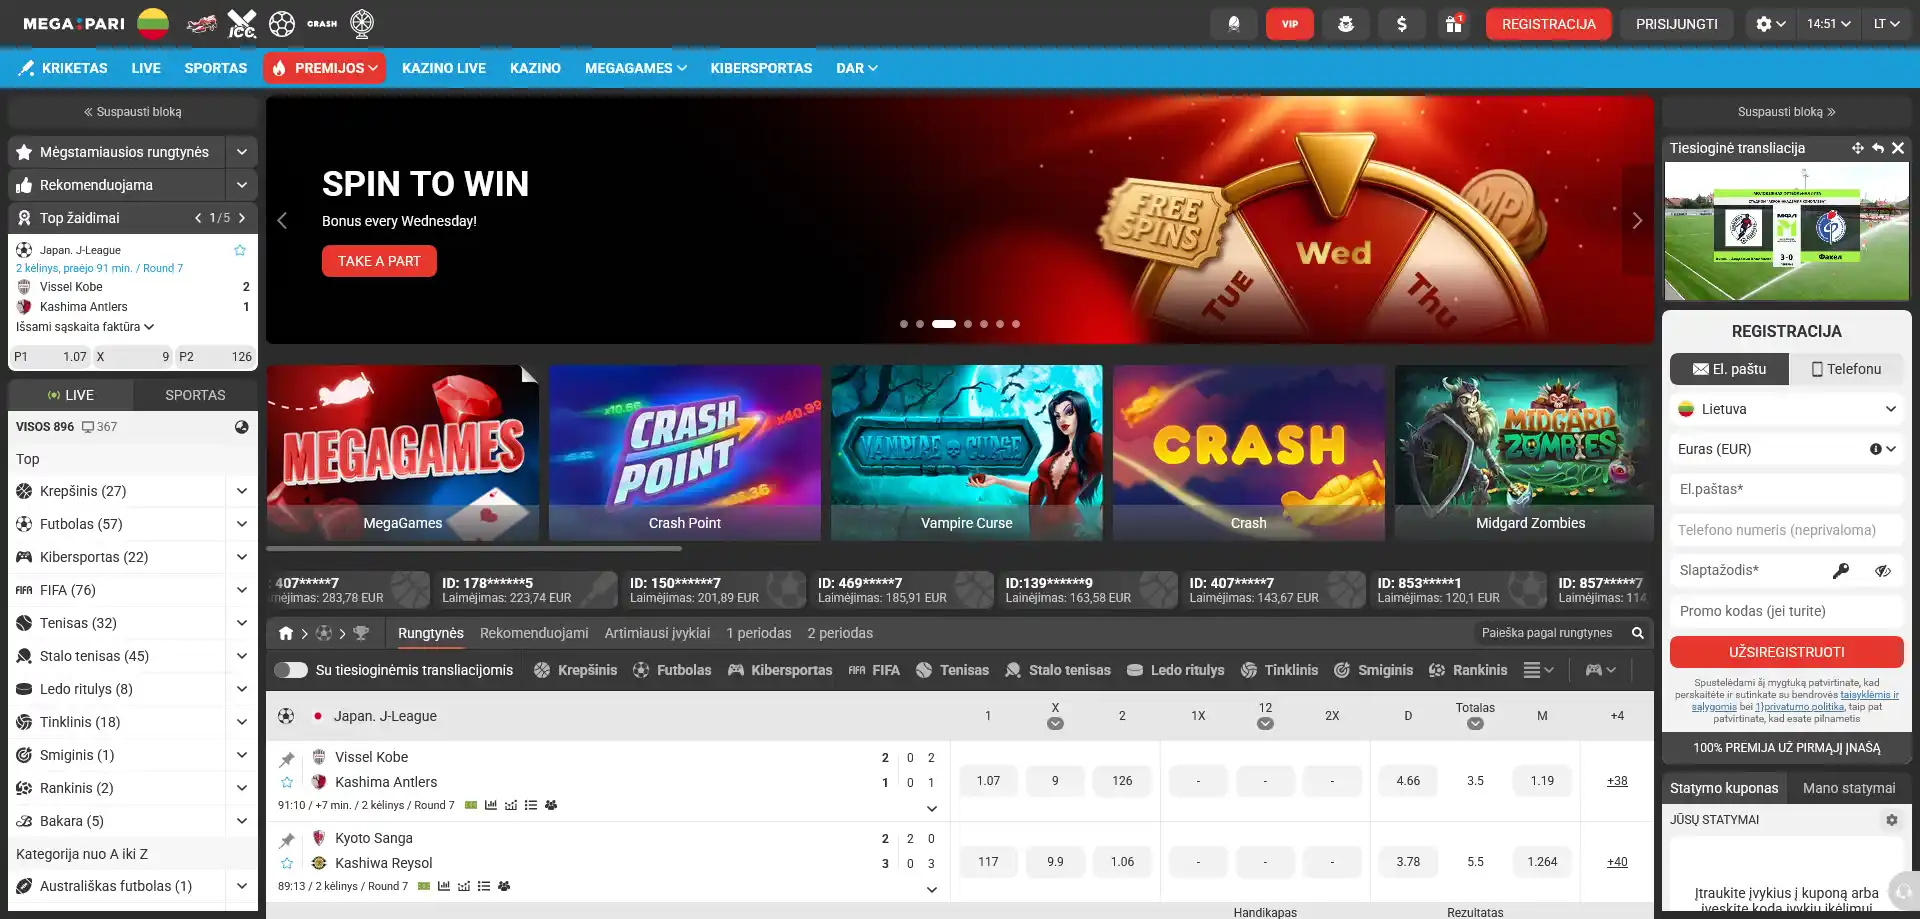The height and width of the screenshot is (919, 1920).
Task: Switch to the Artimiausi įvykiai tab
Action: (x=657, y=633)
